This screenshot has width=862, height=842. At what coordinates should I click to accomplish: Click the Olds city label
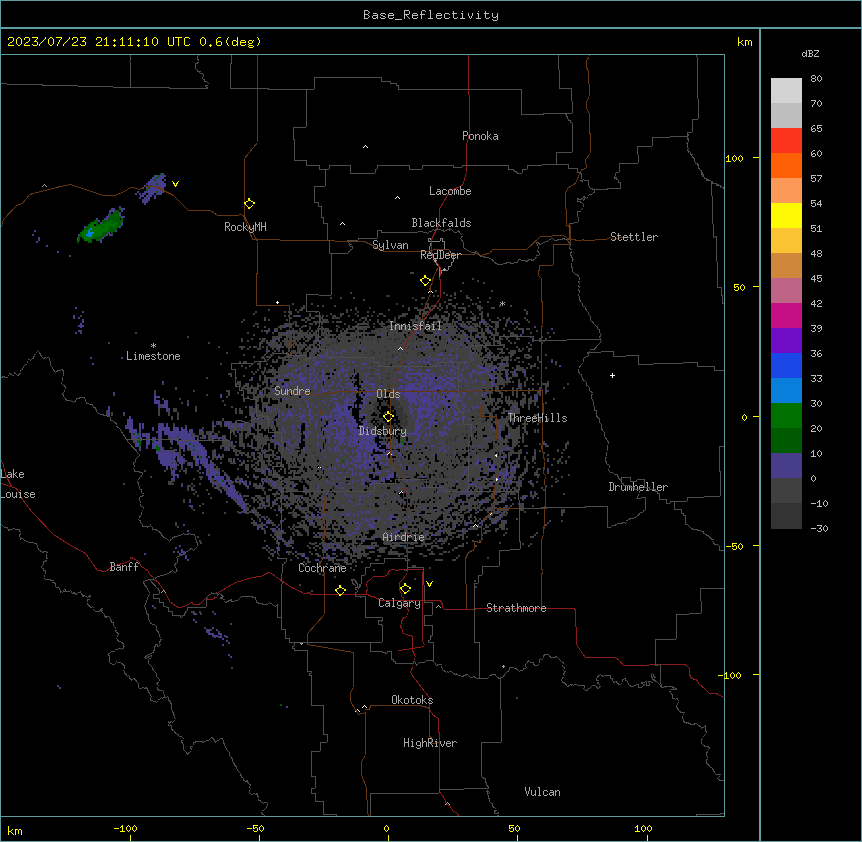tap(388, 394)
